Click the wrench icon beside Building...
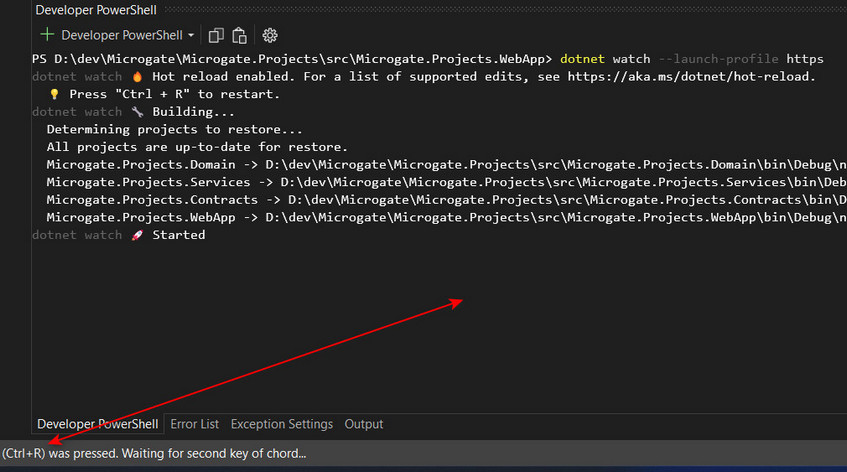 pos(138,112)
